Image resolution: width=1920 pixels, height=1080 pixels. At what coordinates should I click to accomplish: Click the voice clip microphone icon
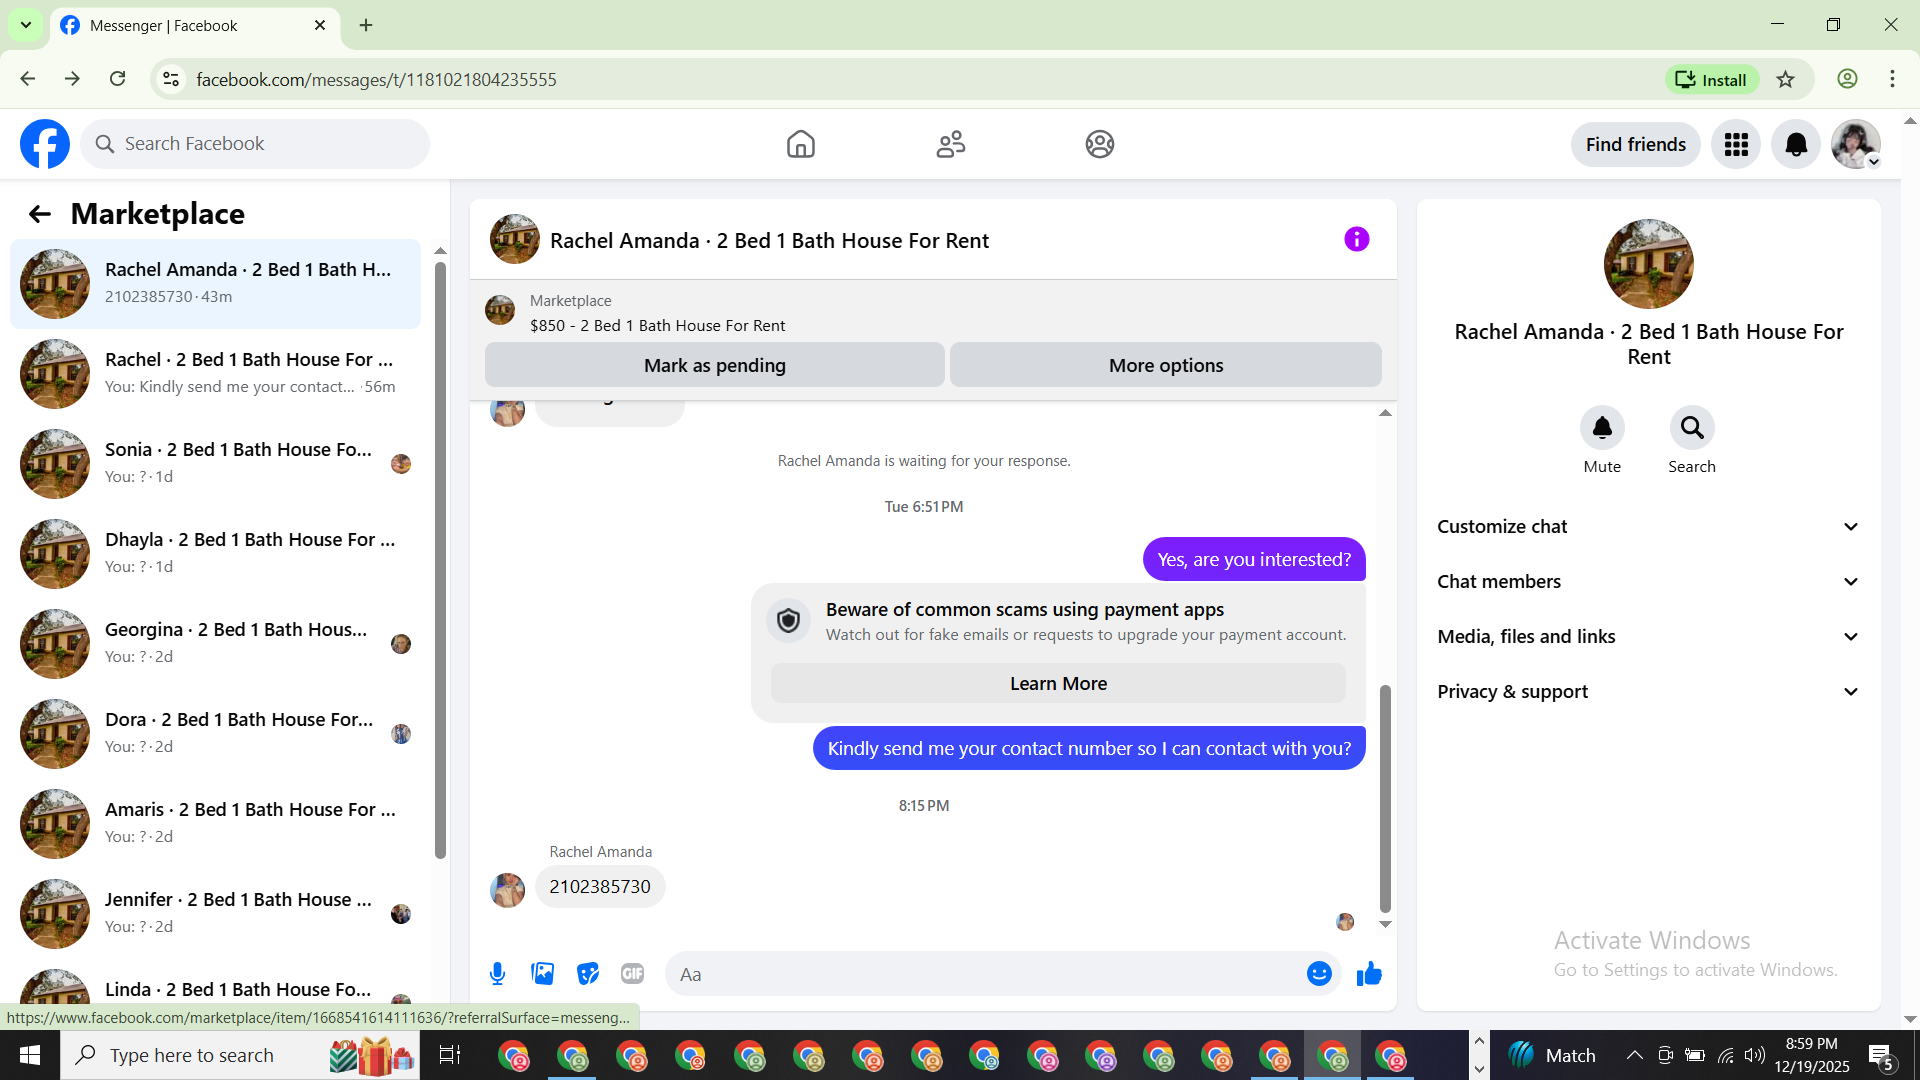point(497,973)
